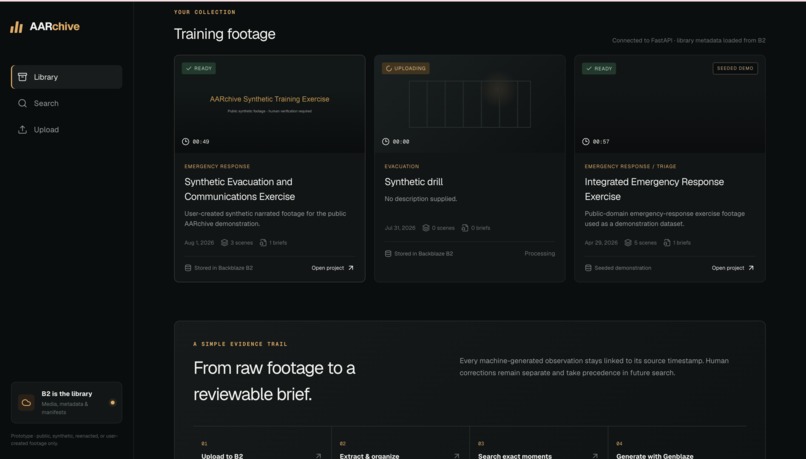This screenshot has height=459, width=806.
Task: Click the EVACUATION category label
Action: tap(401, 167)
